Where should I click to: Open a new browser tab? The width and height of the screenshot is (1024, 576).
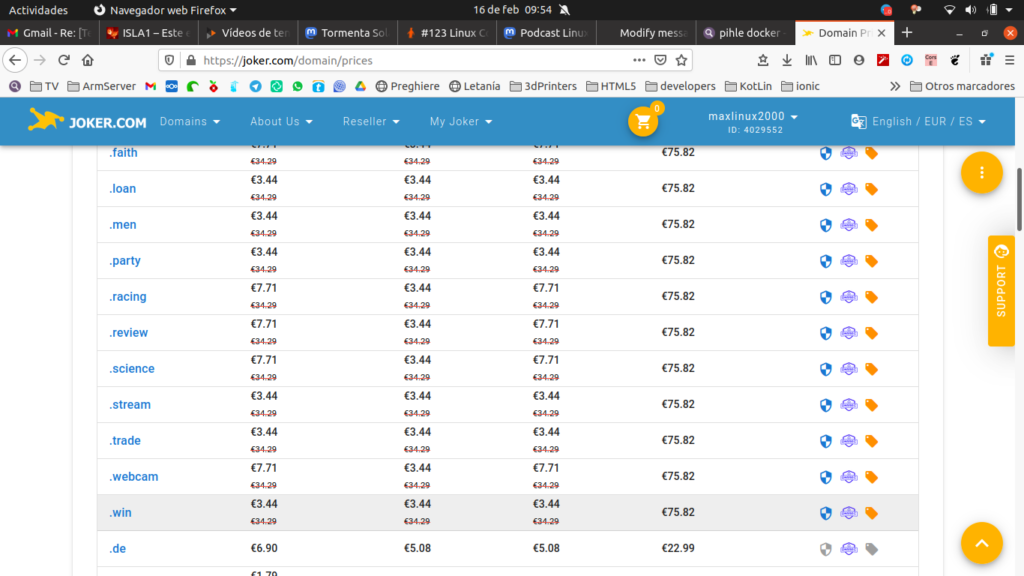[x=906, y=33]
